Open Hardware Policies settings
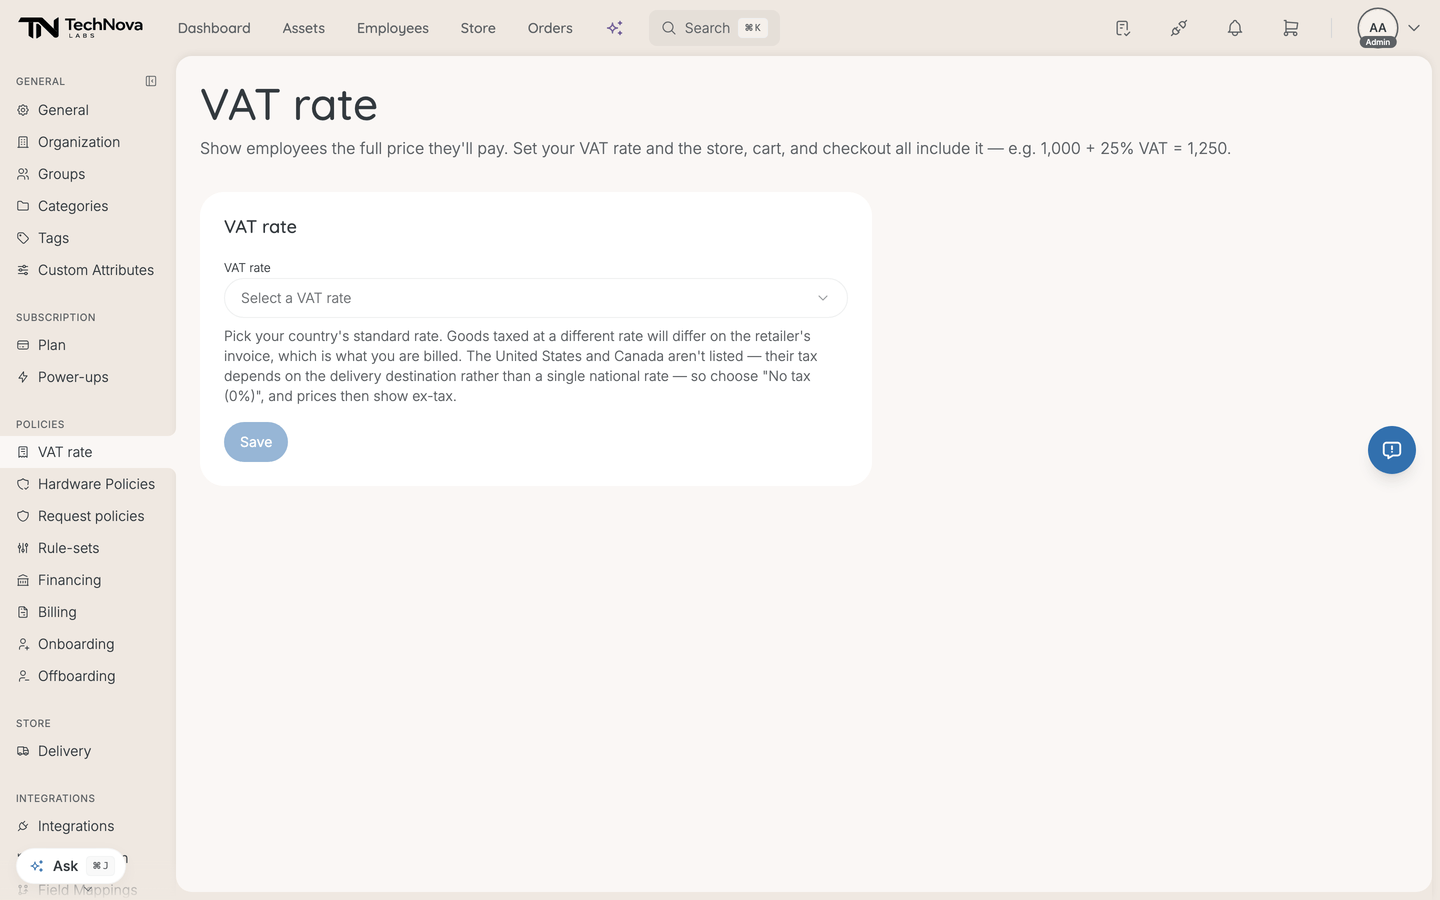1440x900 pixels. [x=88, y=484]
